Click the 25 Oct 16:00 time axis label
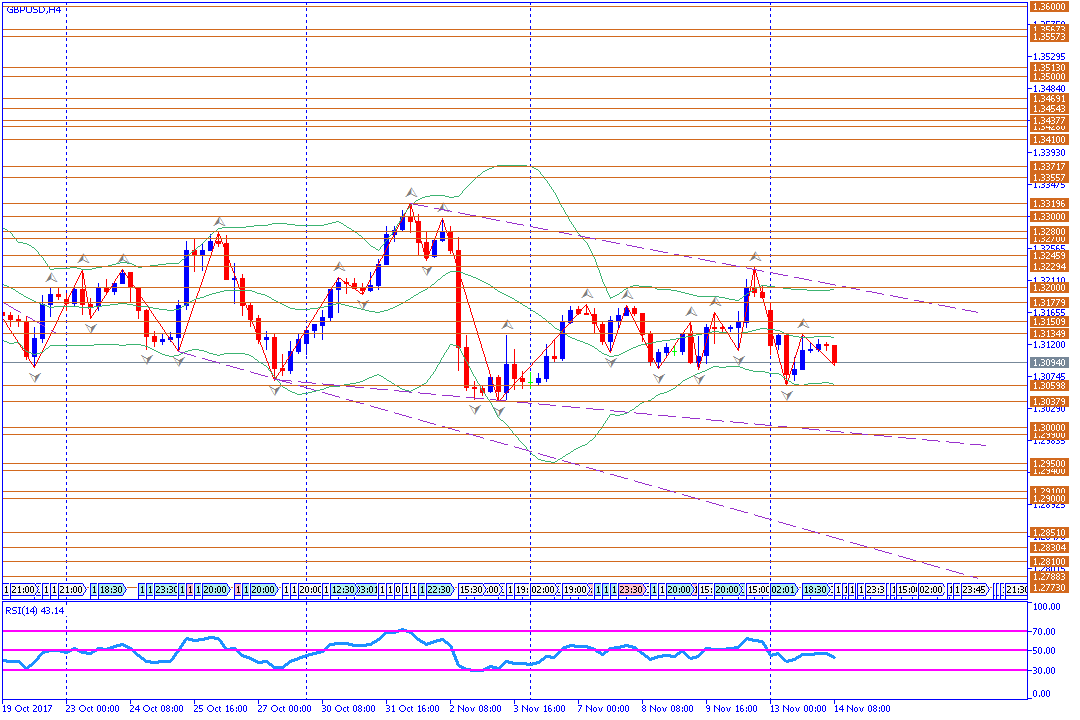The image size is (1080, 720). (220, 709)
